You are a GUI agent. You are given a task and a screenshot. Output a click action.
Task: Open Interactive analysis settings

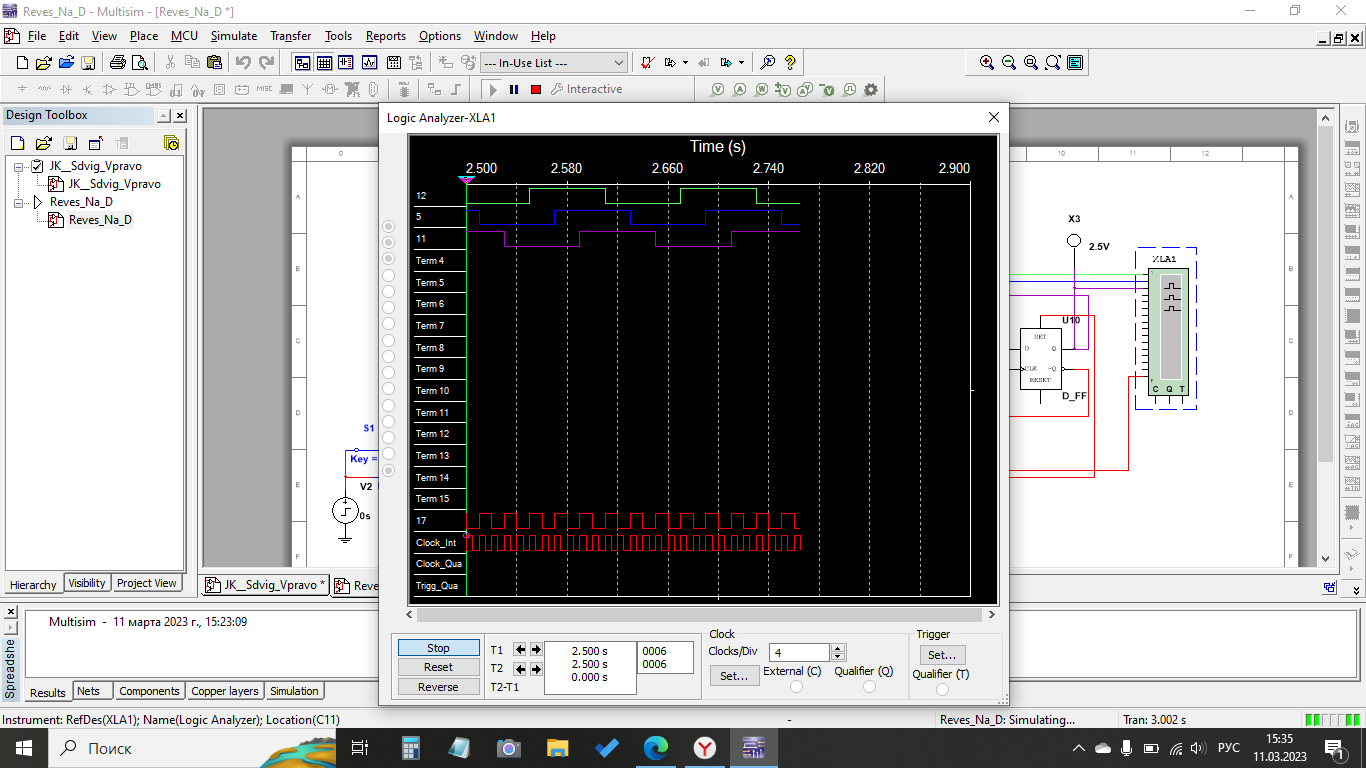coord(586,89)
